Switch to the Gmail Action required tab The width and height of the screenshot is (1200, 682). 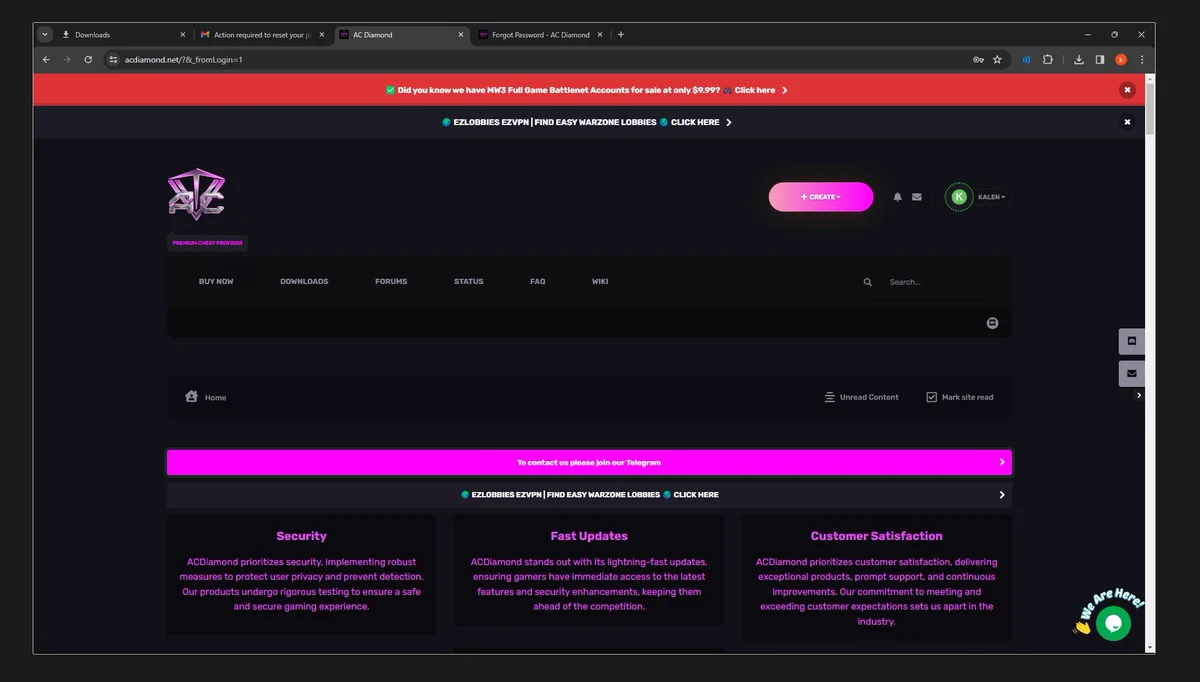pos(262,35)
